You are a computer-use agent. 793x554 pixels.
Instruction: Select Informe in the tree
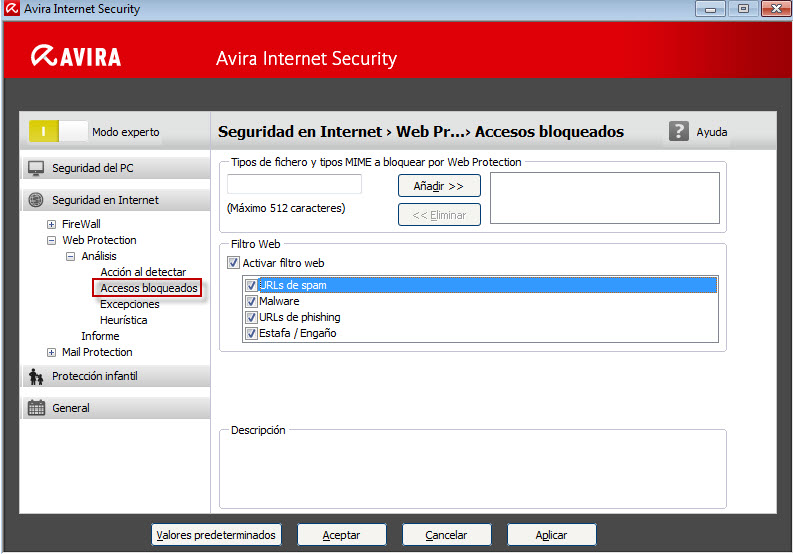(x=100, y=336)
